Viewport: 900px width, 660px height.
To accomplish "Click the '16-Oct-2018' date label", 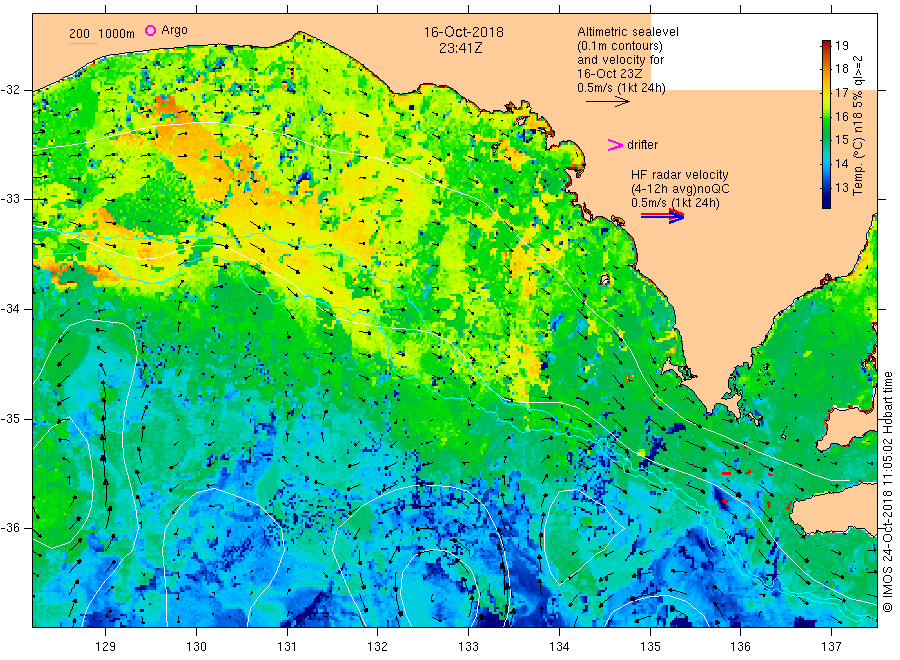I will tap(464, 32).
